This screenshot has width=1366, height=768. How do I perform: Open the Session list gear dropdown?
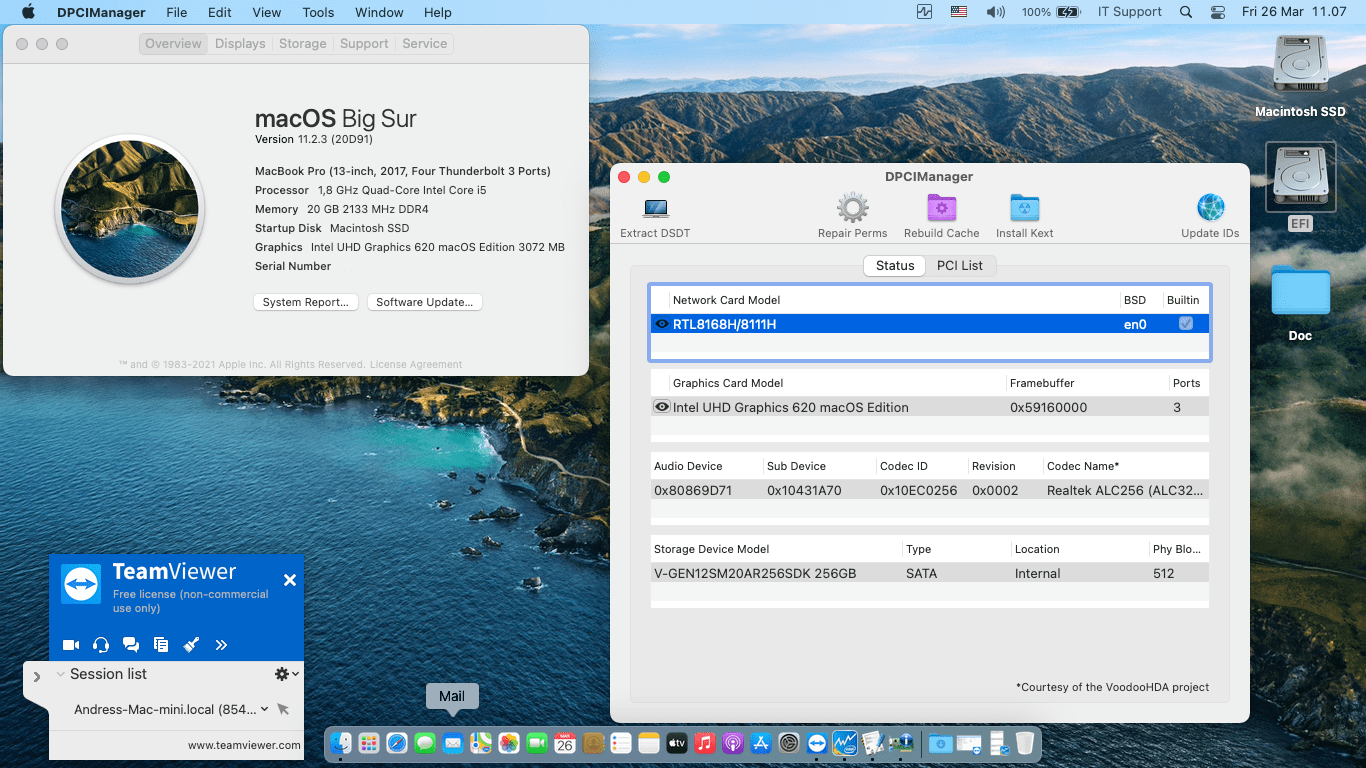click(287, 674)
